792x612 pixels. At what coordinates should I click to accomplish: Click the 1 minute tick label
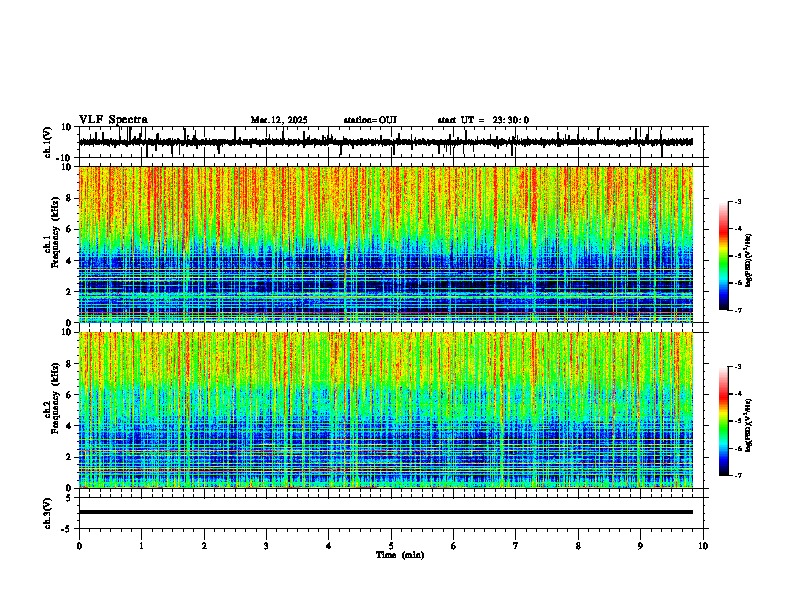click(141, 546)
